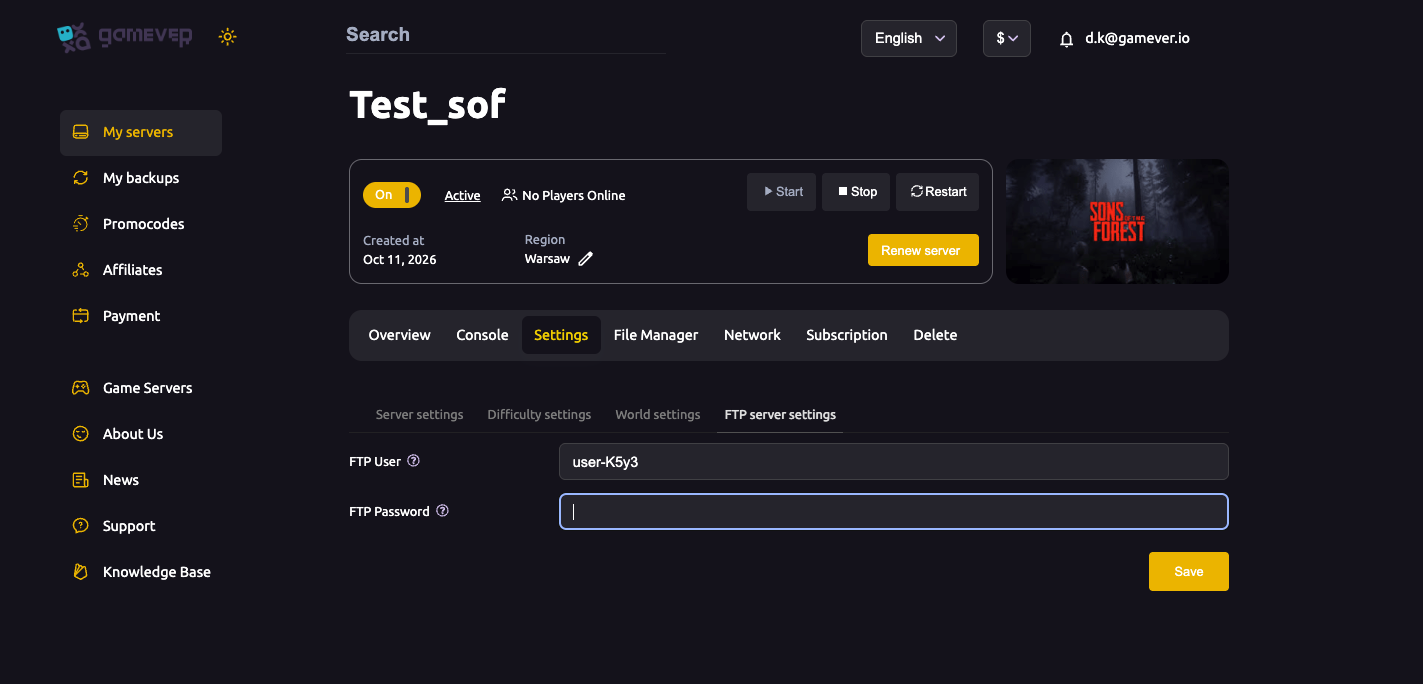1423x684 pixels.
Task: Switch to World settings sub-tab
Action: click(x=658, y=414)
